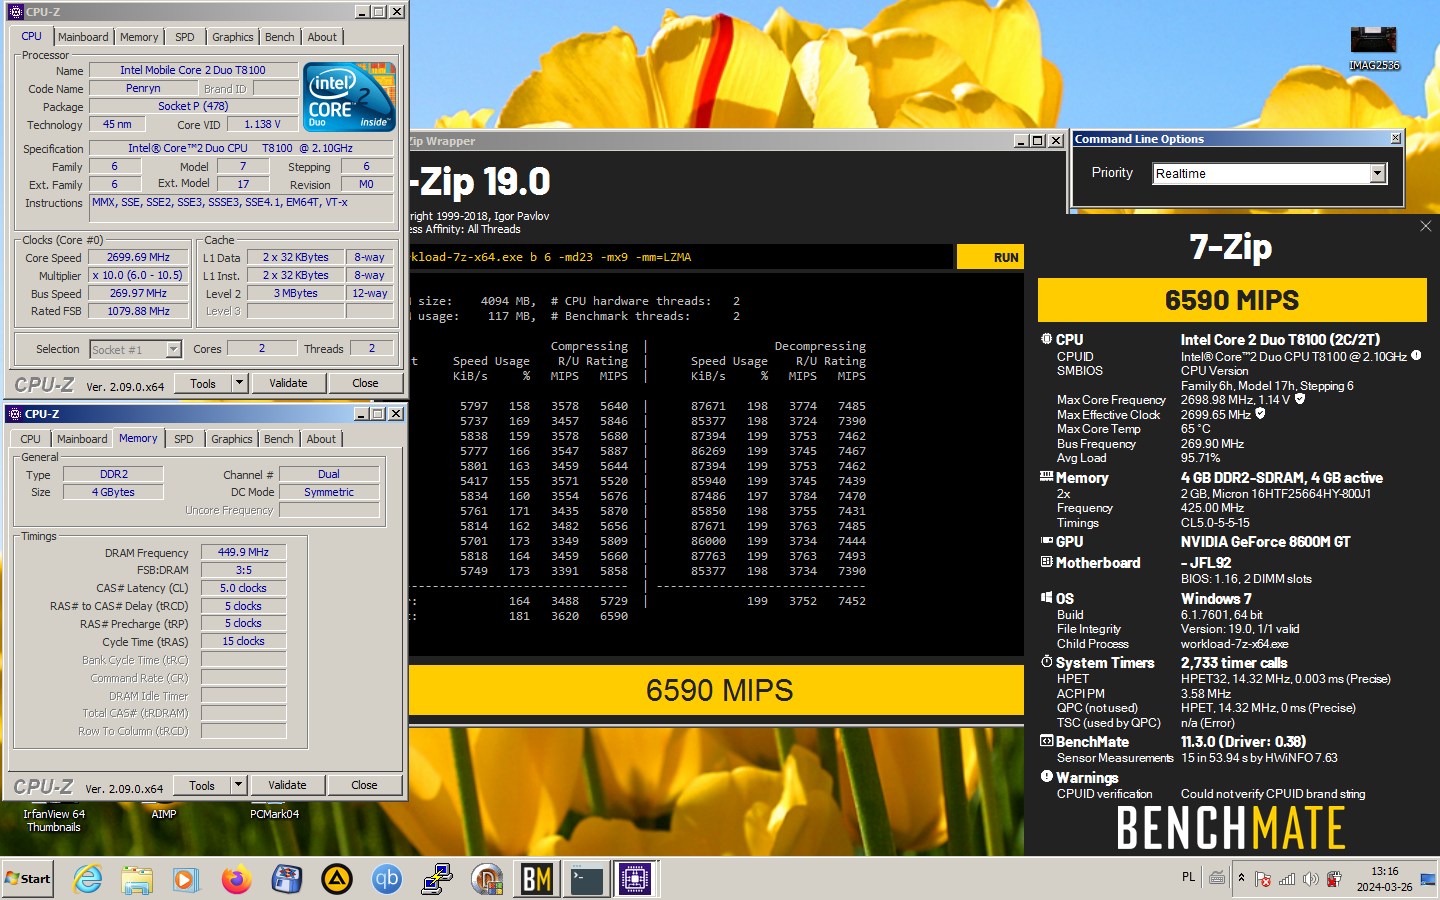1440x900 pixels.
Task: Click the Memory icon in BenchMate panel
Action: (1047, 477)
